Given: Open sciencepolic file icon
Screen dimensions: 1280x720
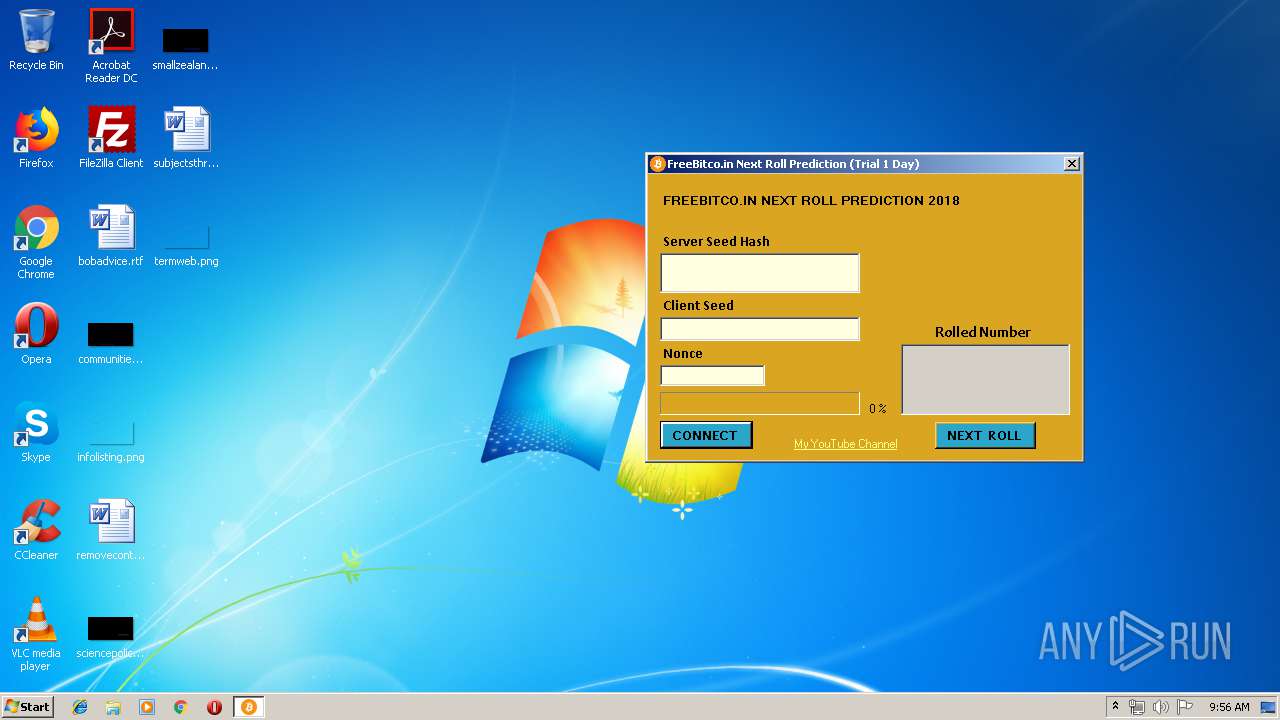Looking at the screenshot, I should tap(111, 636).
